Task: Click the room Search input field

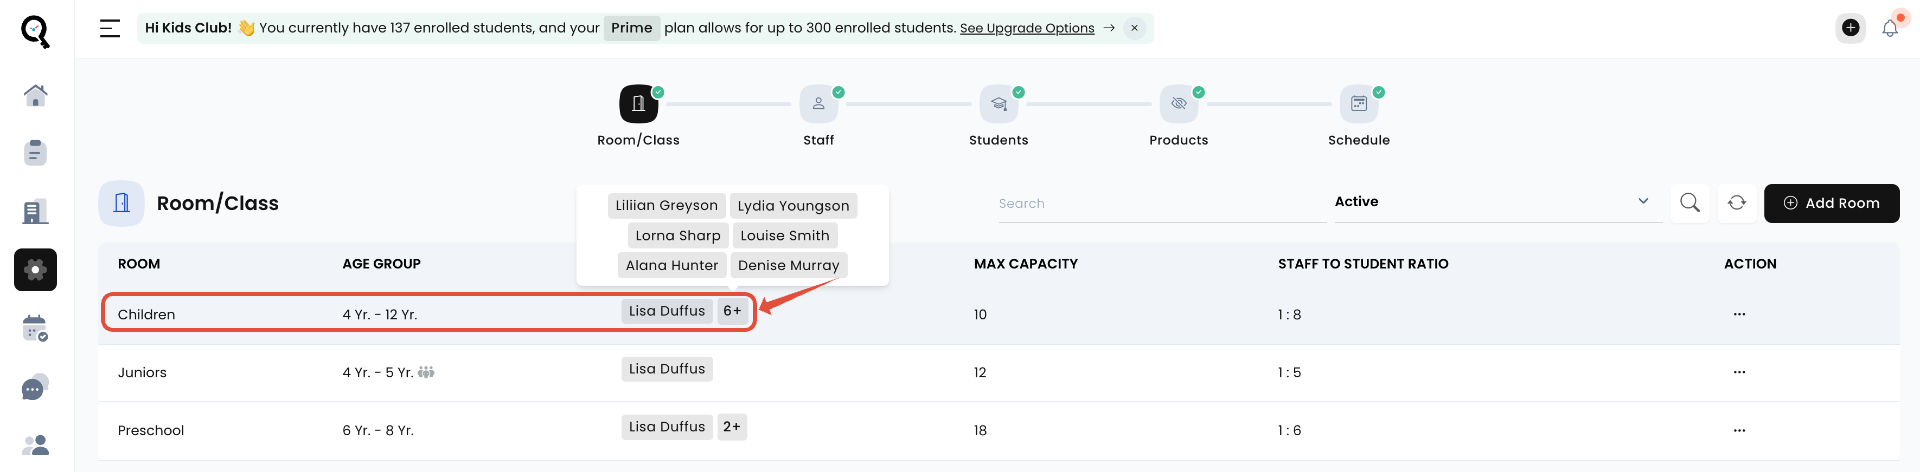Action: tap(1160, 203)
